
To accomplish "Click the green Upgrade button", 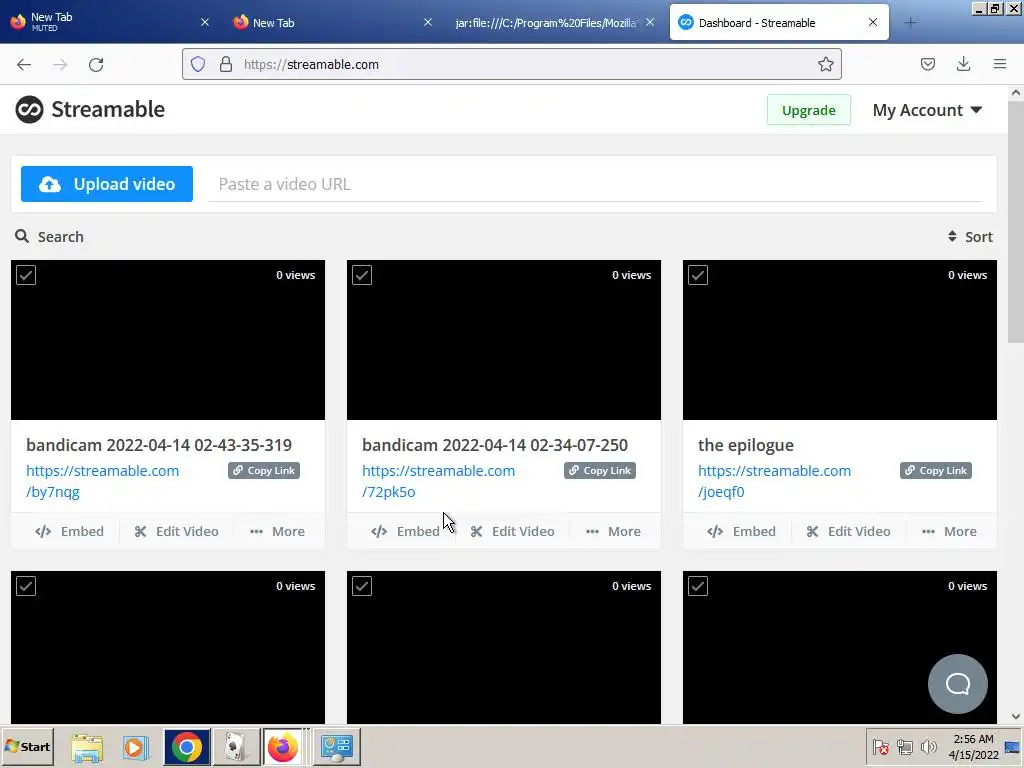I will pos(808,110).
